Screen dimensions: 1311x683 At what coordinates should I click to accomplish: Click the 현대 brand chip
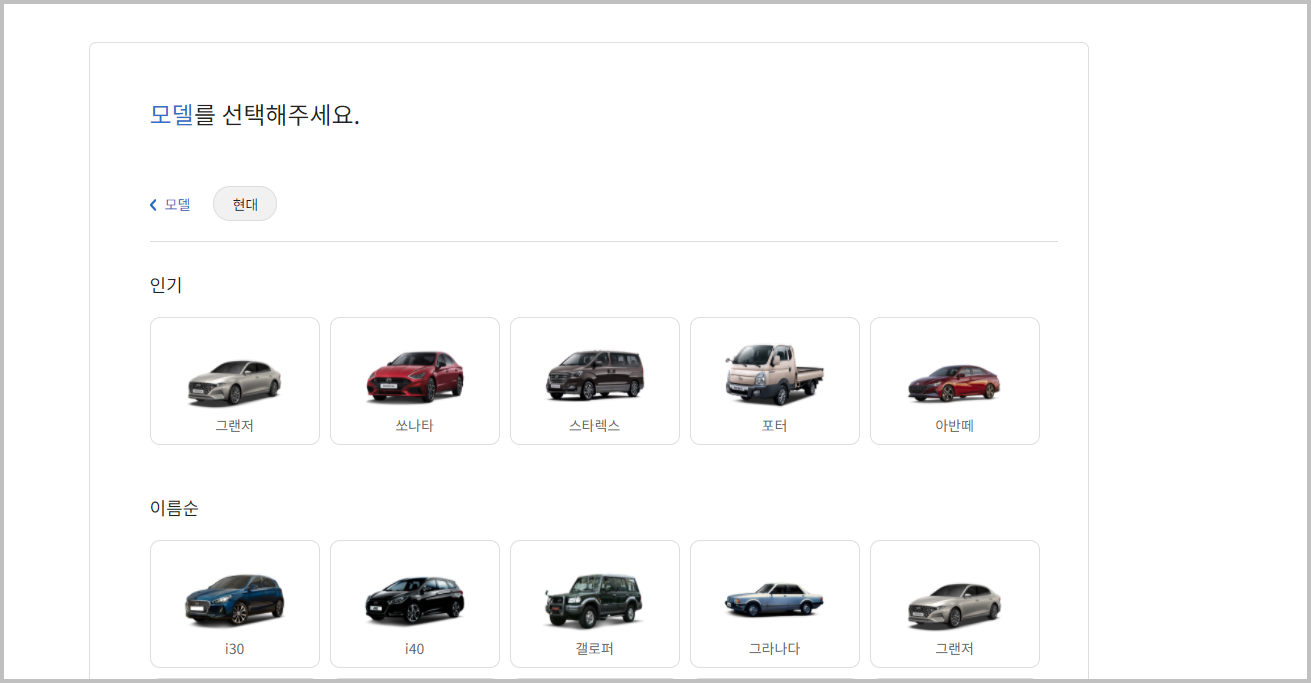pyautogui.click(x=245, y=204)
